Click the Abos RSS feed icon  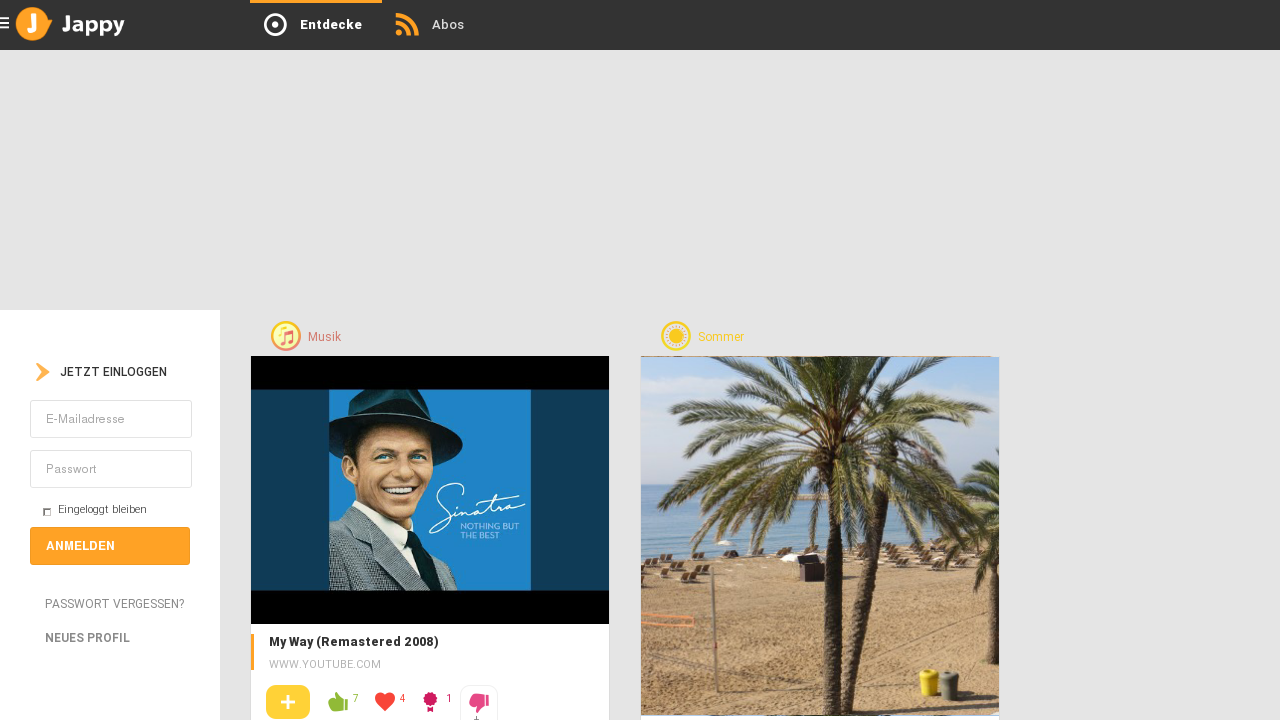point(407,25)
